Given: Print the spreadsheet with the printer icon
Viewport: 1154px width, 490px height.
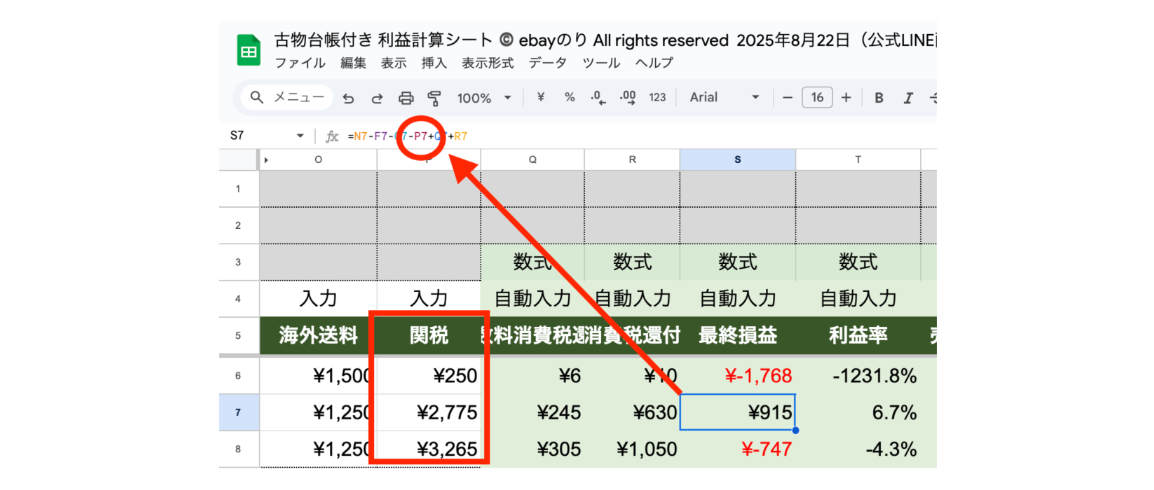Looking at the screenshot, I should 406,98.
